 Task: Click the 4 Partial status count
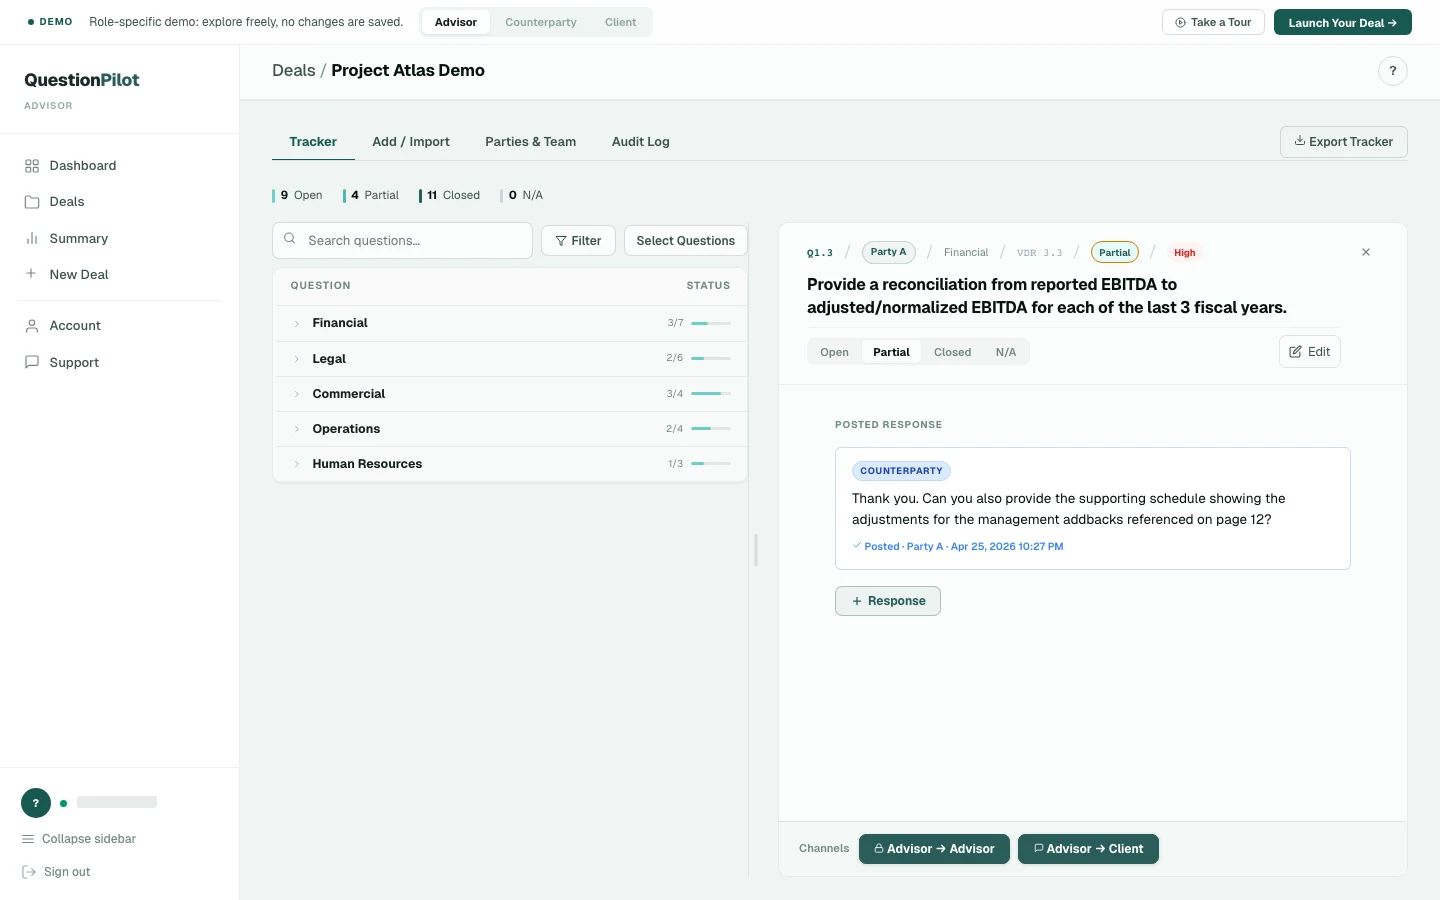pyautogui.click(x=371, y=195)
